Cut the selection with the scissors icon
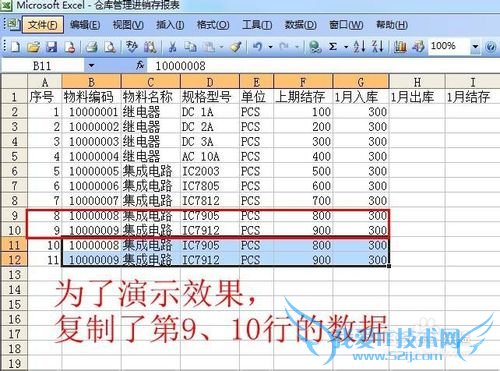 click(x=172, y=47)
